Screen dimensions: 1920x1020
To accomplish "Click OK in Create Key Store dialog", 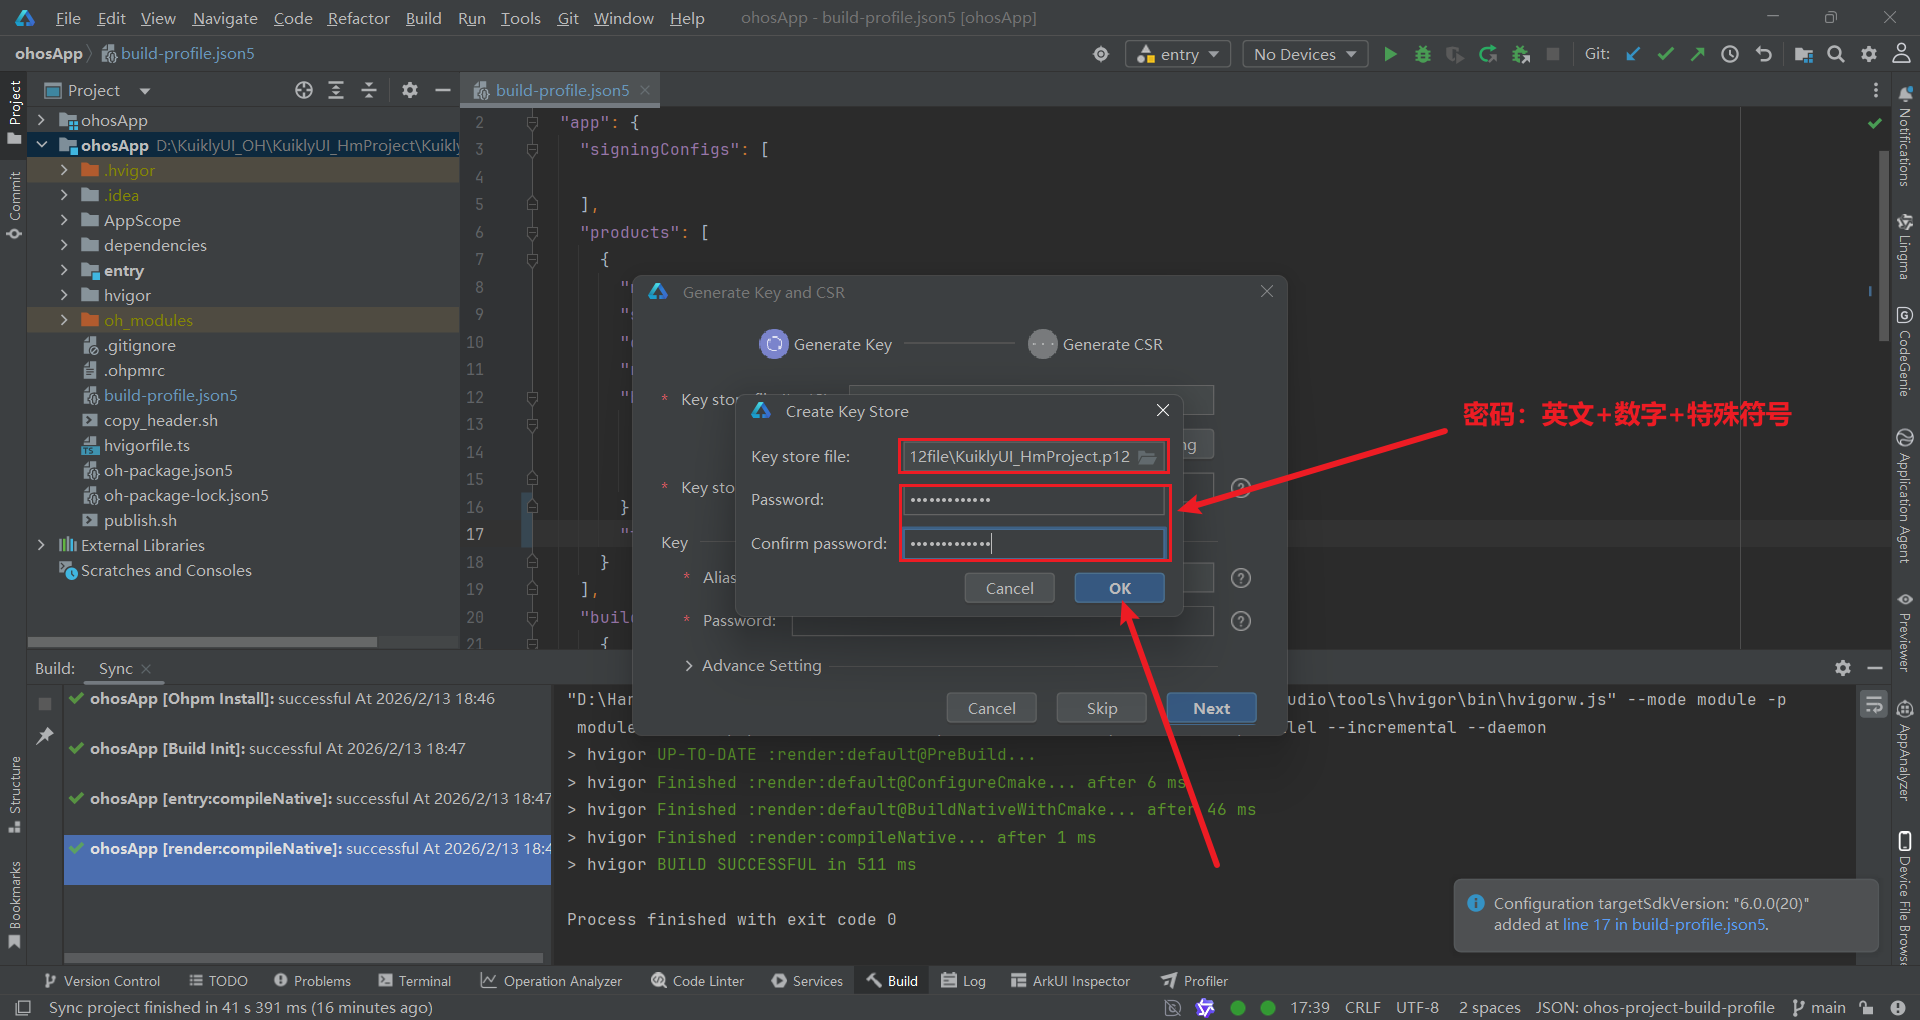I will pyautogui.click(x=1120, y=588).
